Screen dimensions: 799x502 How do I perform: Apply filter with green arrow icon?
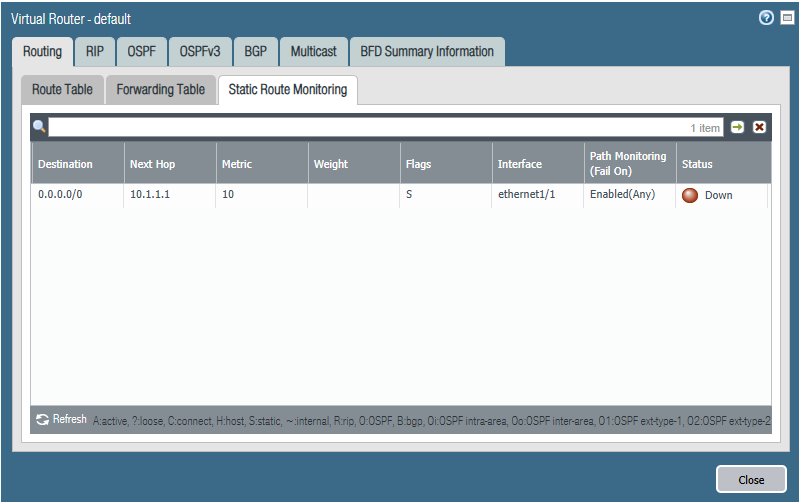tap(737, 127)
